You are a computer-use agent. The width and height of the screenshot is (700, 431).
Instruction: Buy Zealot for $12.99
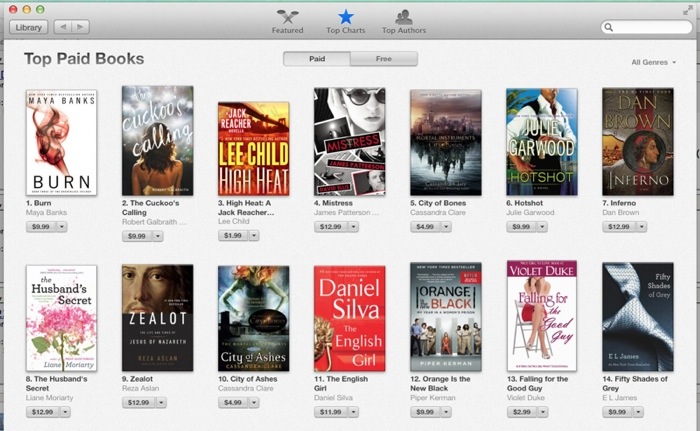[138, 403]
